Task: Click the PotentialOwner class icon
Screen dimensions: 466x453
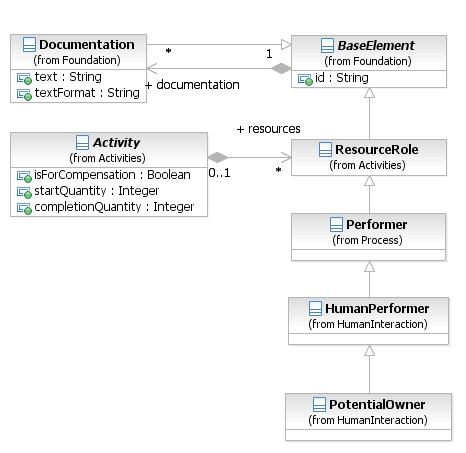Action: point(319,405)
